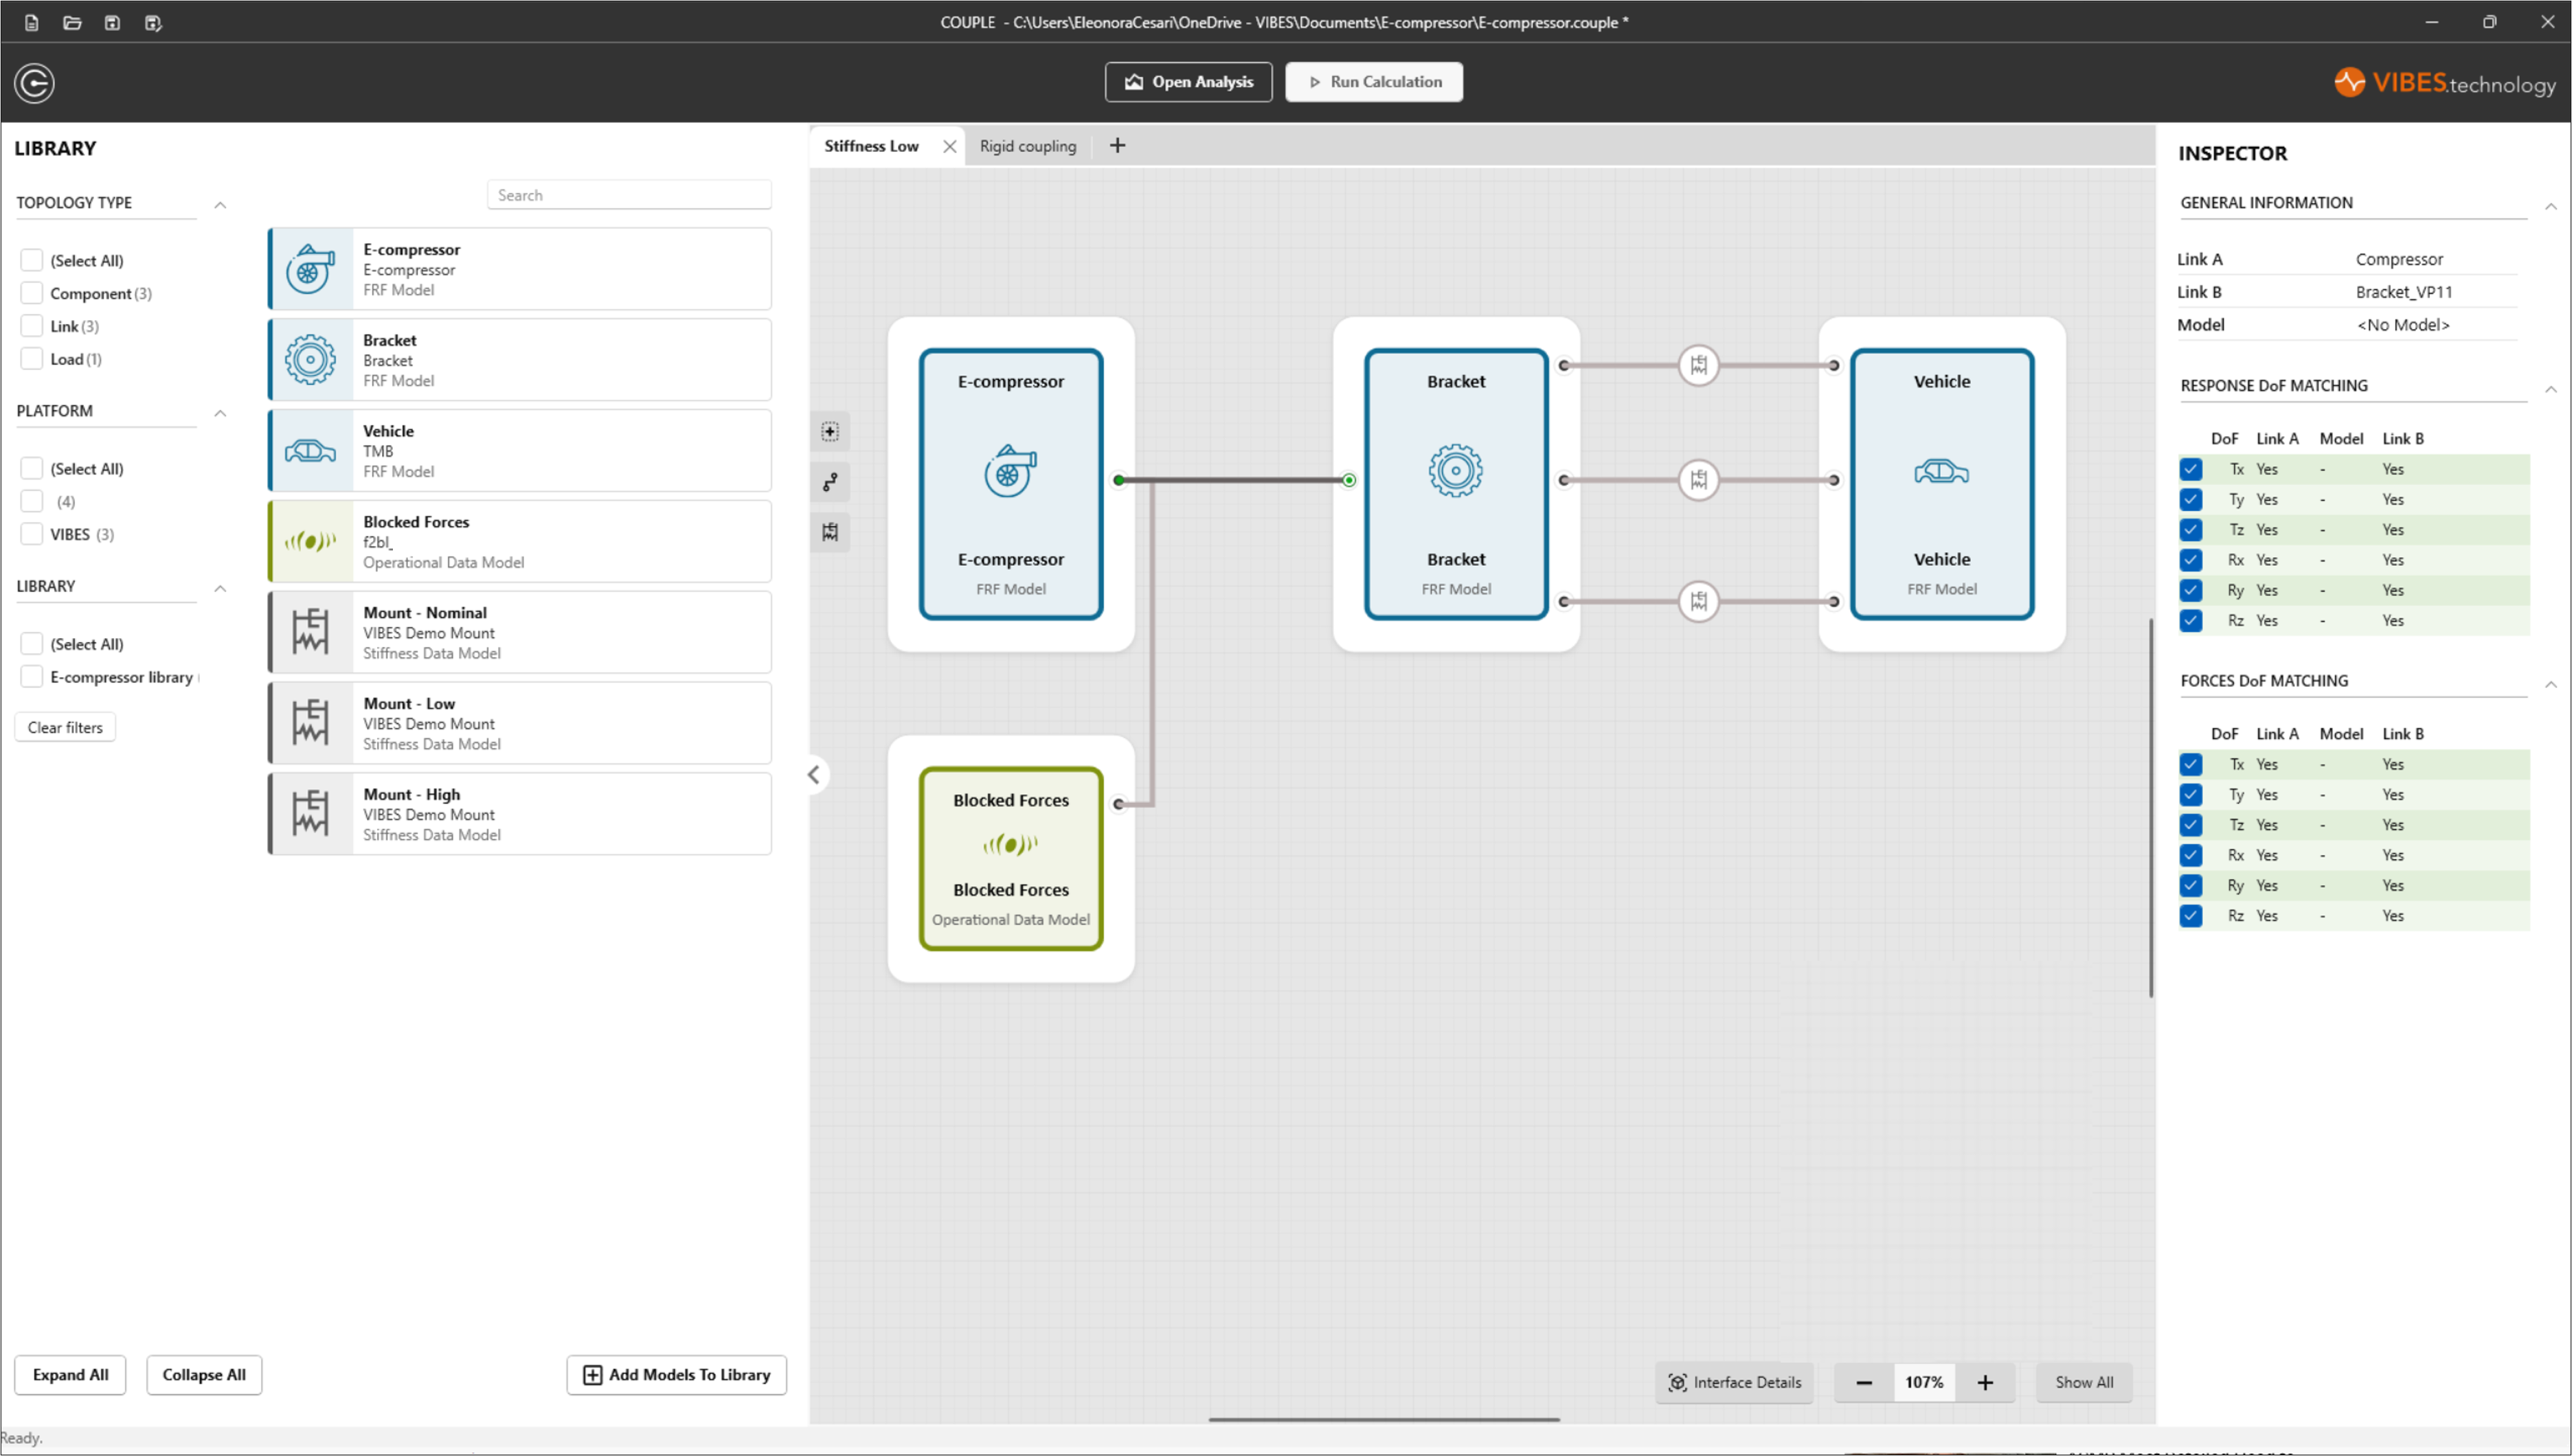
Task: Click the 107% zoom value field
Action: click(x=1924, y=1383)
